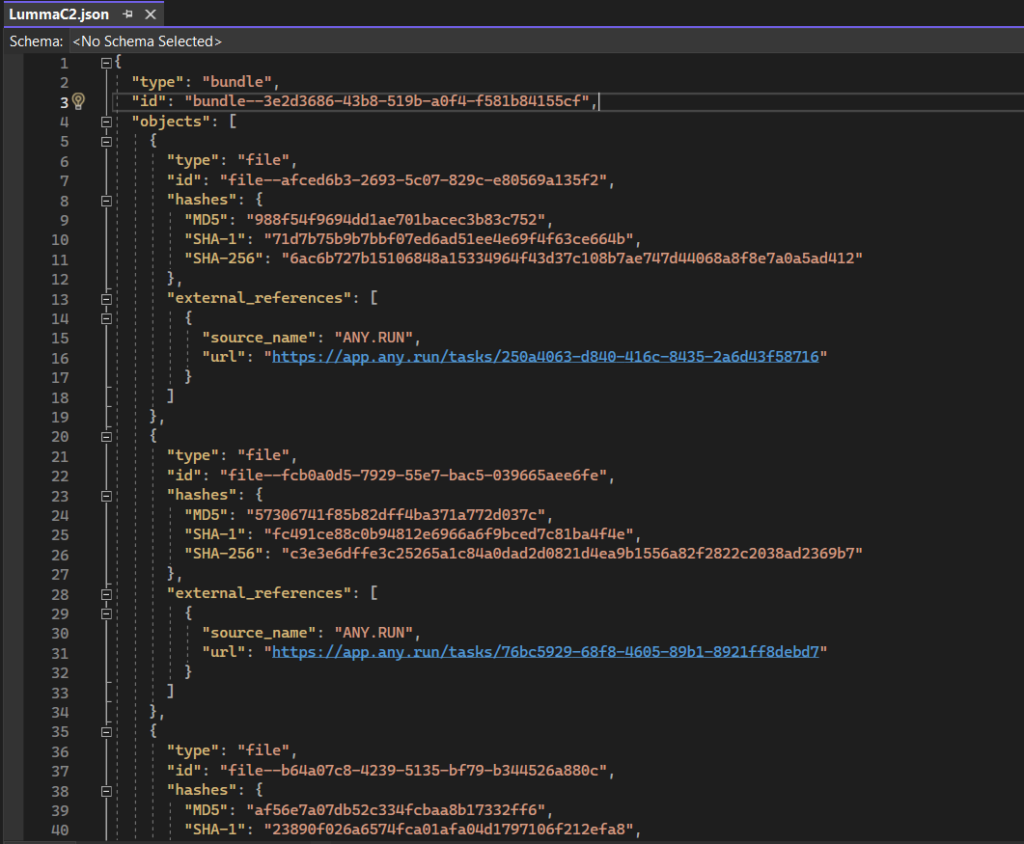
Task: Click line number 25 in the gutter
Action: (59, 533)
